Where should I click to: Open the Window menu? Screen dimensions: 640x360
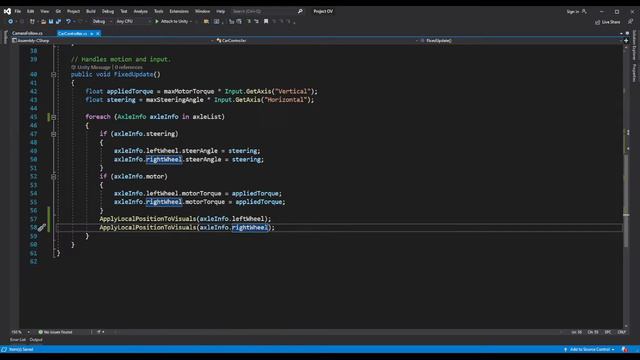click(x=202, y=11)
